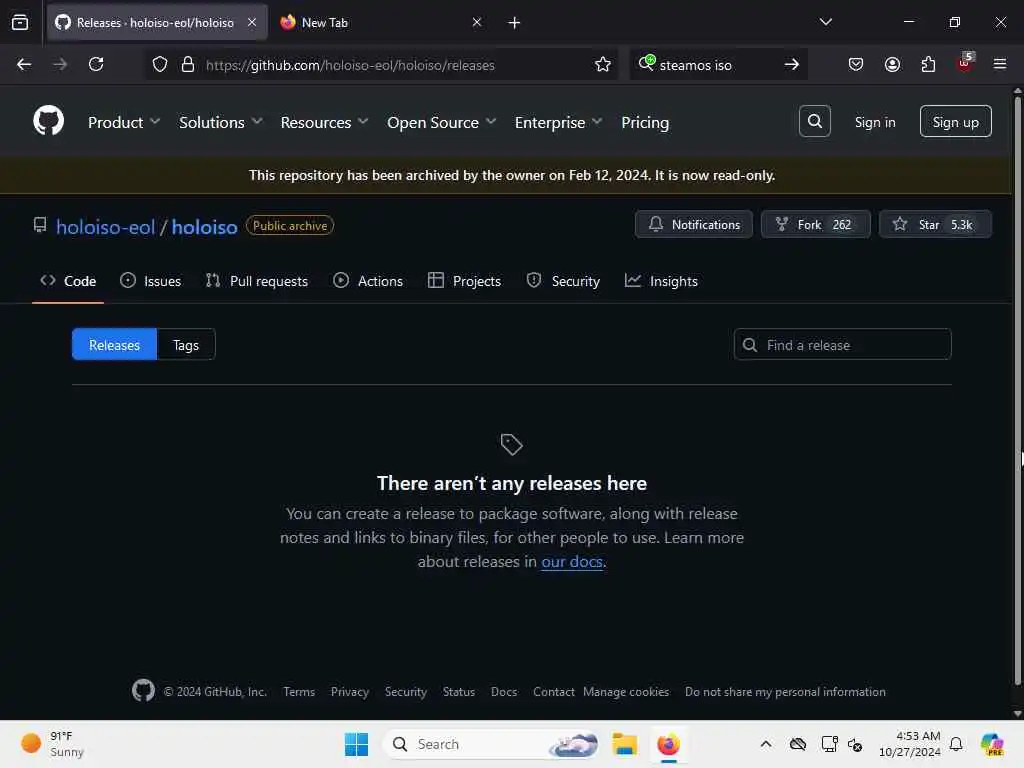Screen dimensions: 1024x768
Task: Click the taskbar Search box
Action: 491,744
